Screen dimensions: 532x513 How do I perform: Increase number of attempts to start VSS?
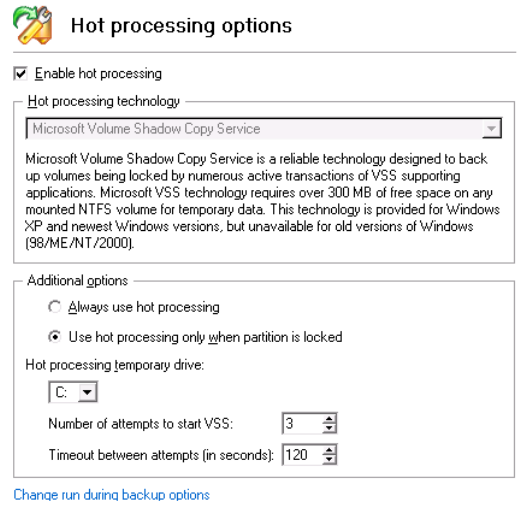point(329,419)
